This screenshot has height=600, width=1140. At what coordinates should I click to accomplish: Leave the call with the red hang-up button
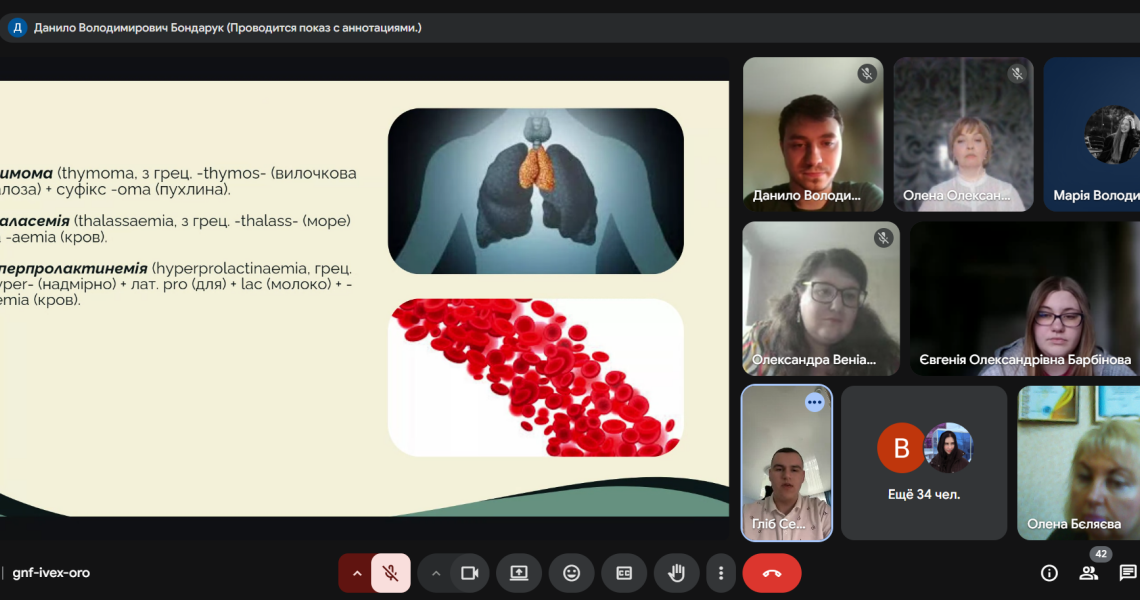(771, 573)
